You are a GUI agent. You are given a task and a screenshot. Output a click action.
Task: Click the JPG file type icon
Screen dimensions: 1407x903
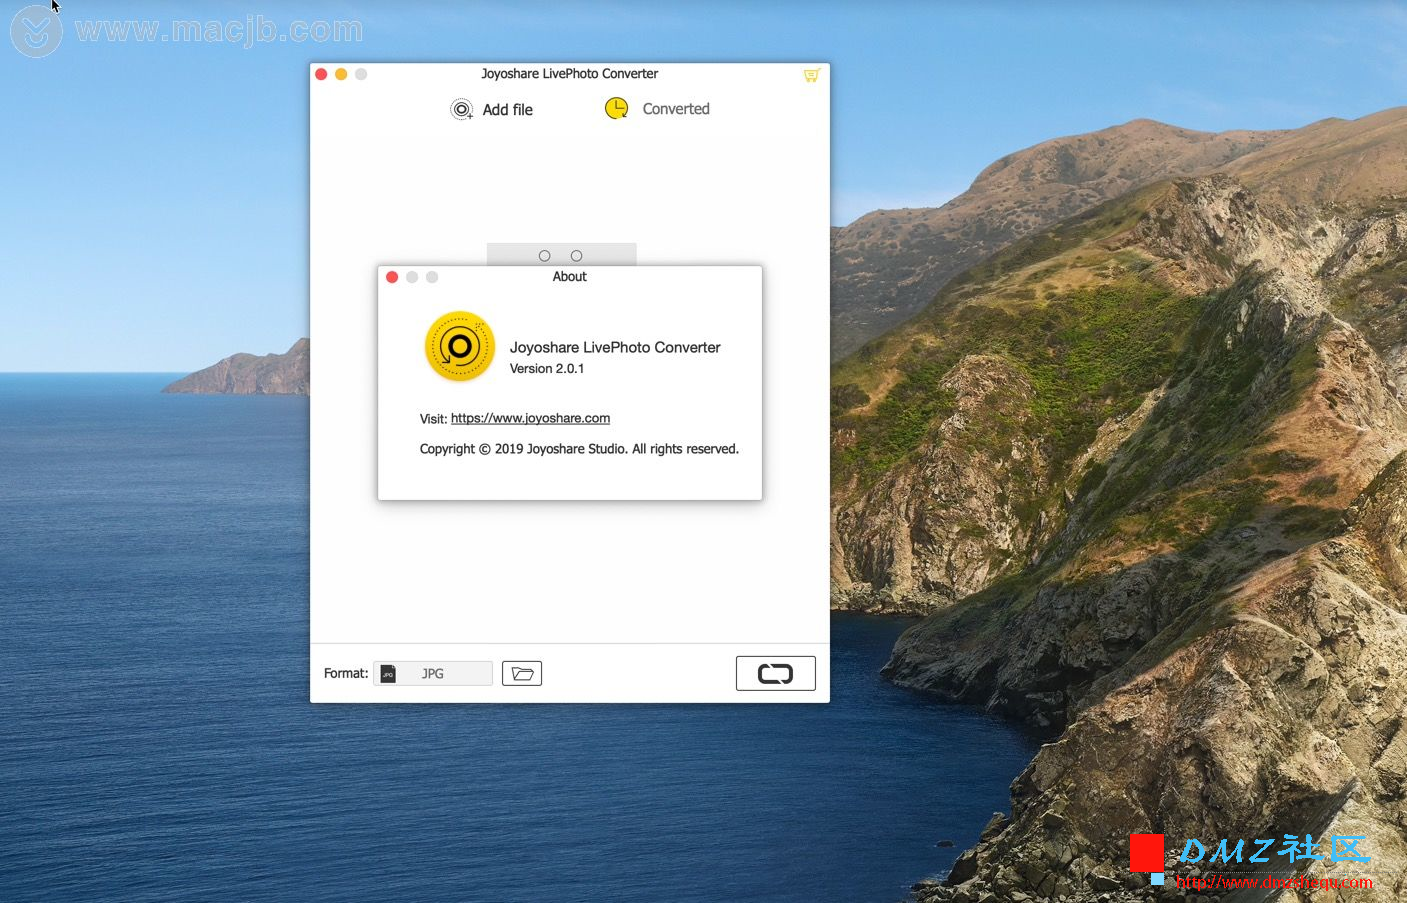point(388,674)
